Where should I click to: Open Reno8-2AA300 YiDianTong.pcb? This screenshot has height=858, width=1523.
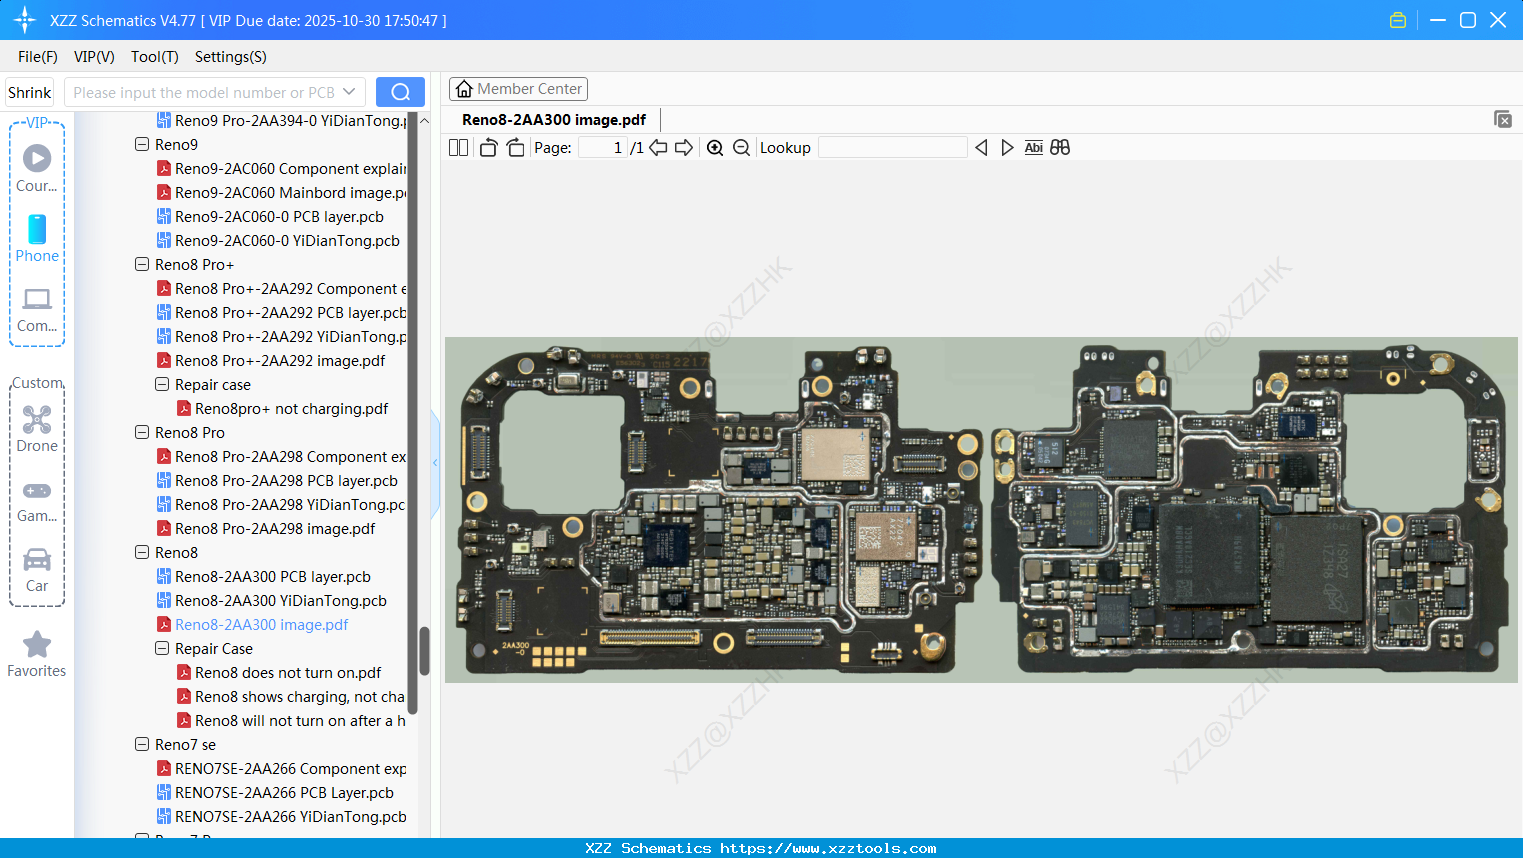click(x=272, y=600)
